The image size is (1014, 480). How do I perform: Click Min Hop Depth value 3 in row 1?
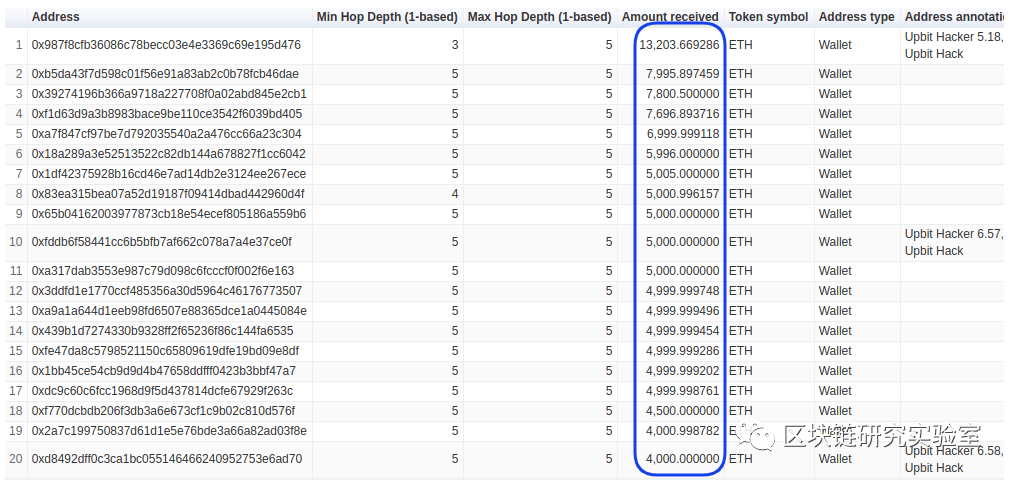455,45
